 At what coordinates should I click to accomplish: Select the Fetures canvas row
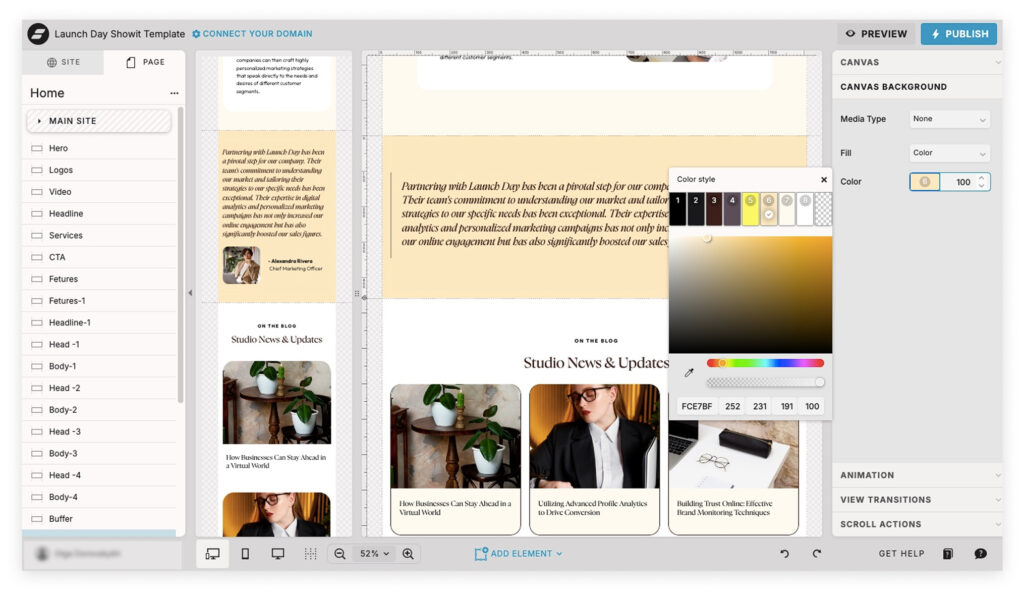[101, 279]
